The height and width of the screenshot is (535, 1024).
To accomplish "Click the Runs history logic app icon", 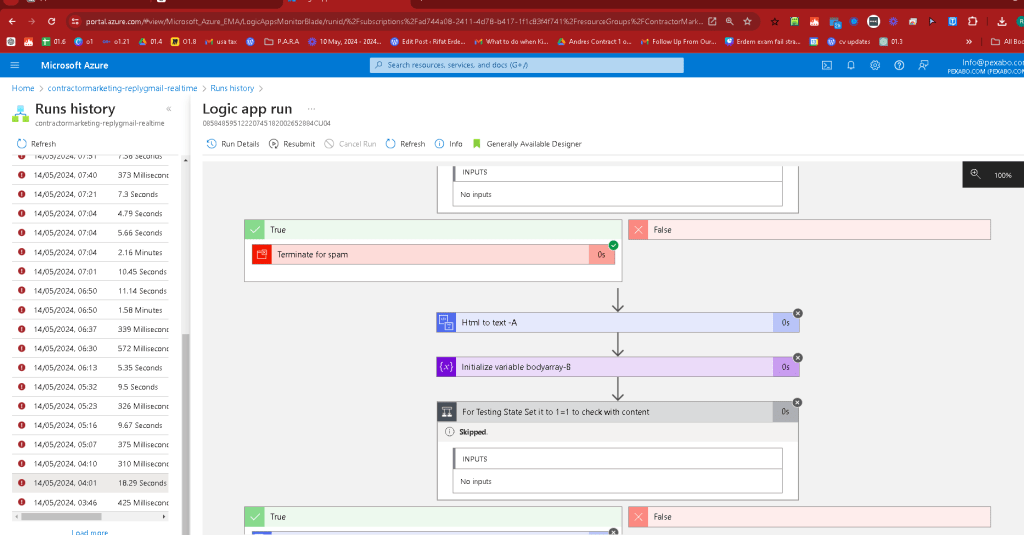I will [x=20, y=114].
